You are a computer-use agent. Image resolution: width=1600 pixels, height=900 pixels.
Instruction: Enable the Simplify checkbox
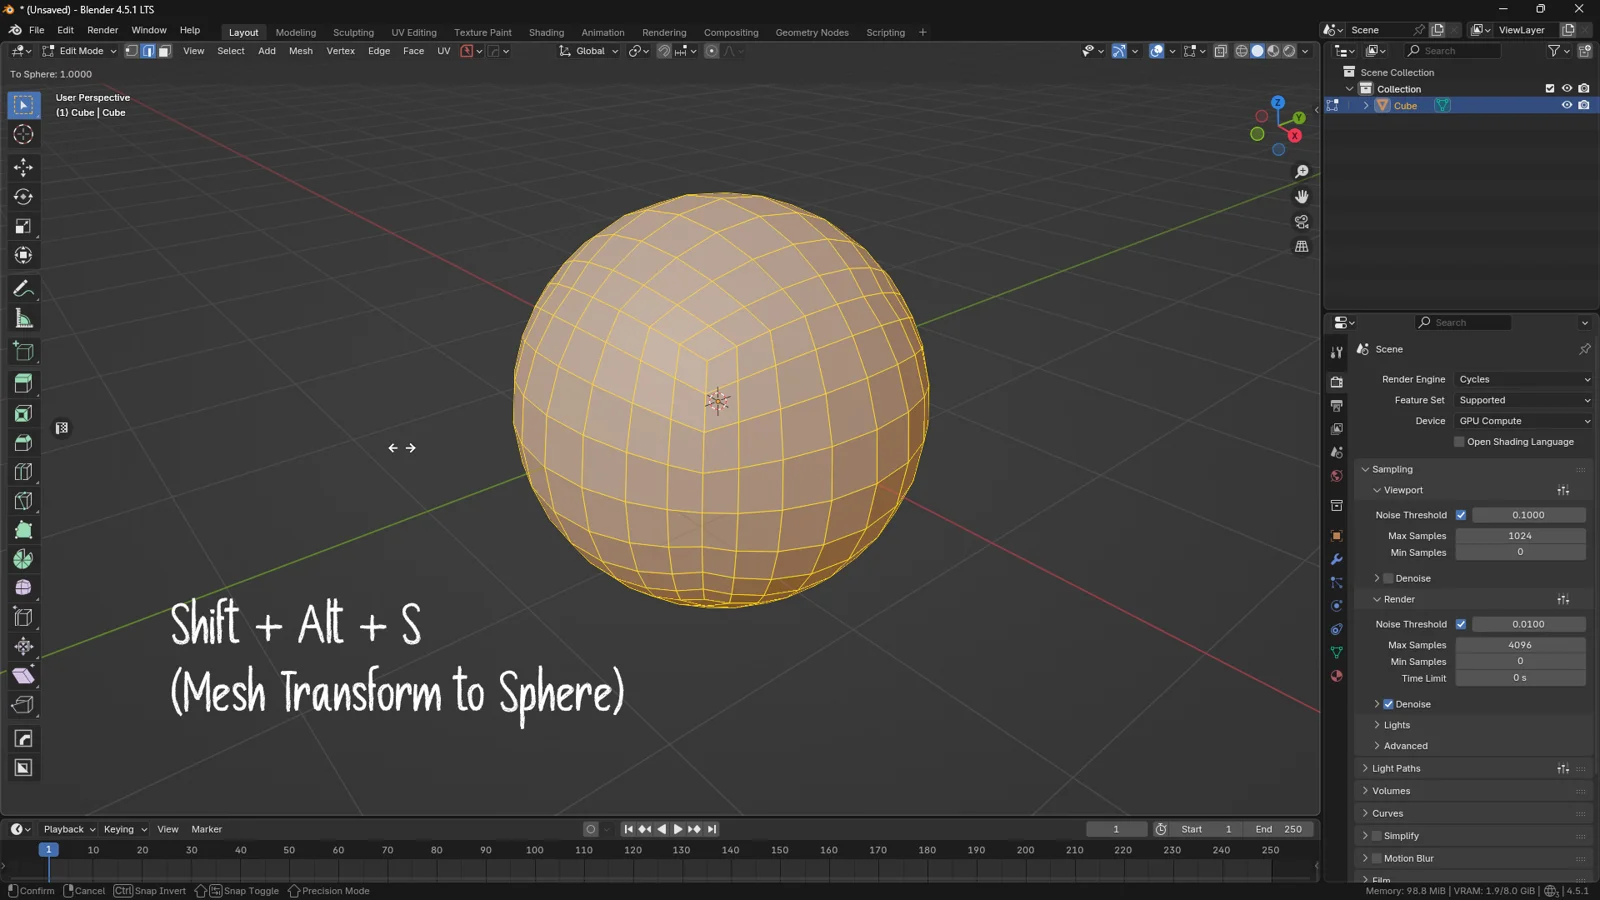tap(1377, 836)
